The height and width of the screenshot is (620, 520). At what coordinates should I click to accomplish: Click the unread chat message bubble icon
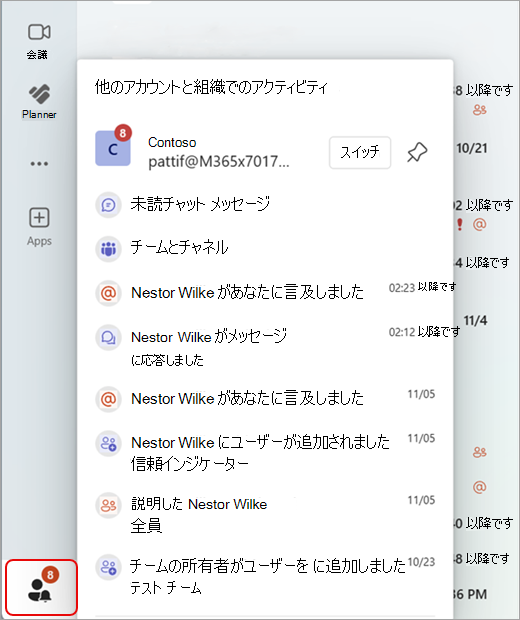pyautogui.click(x=108, y=205)
